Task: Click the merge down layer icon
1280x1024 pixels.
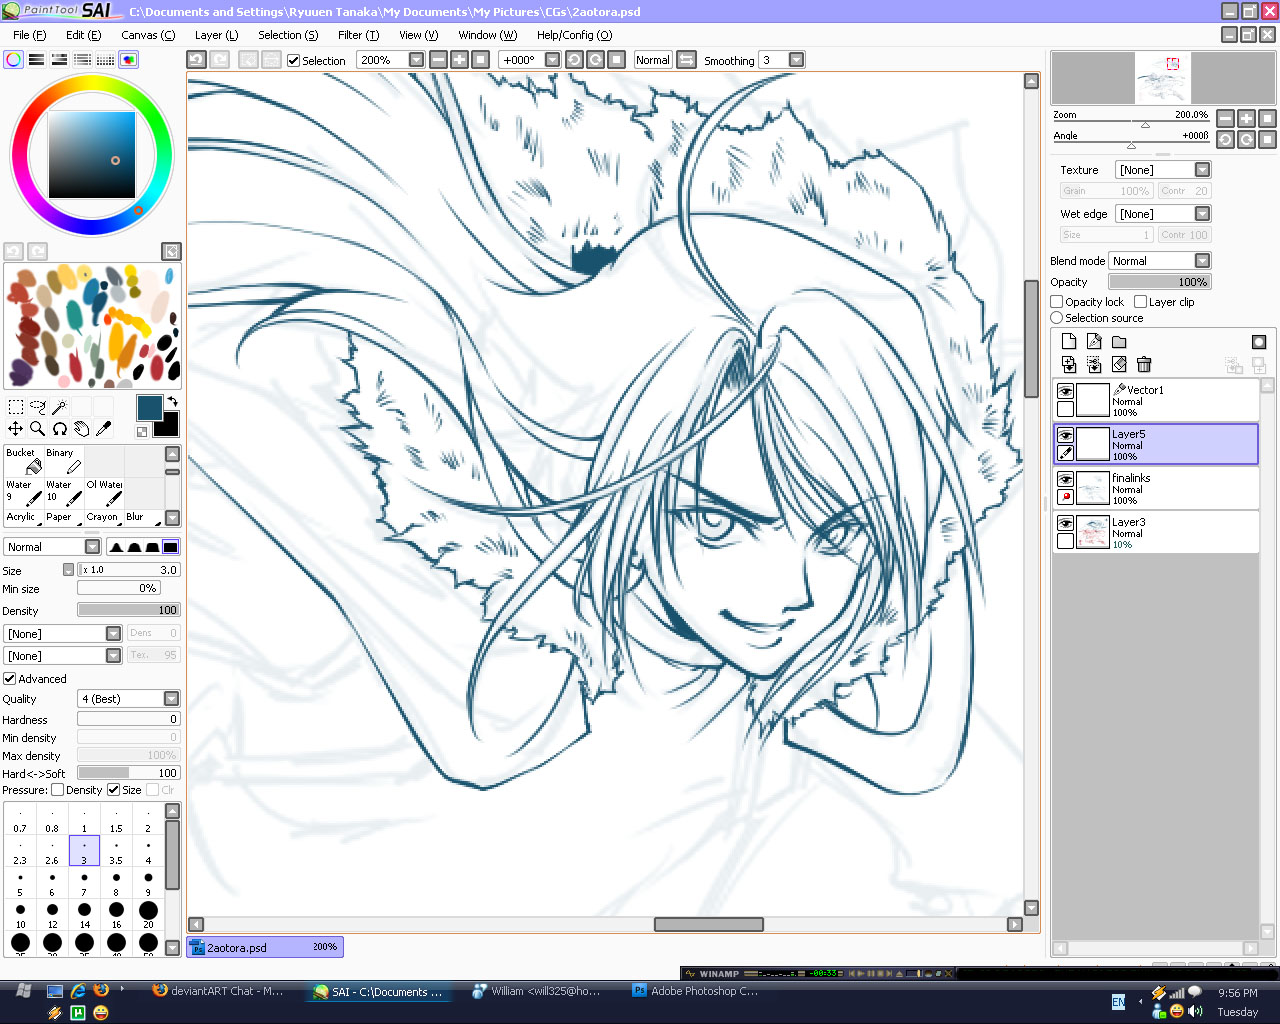Action: pyautogui.click(x=1094, y=365)
